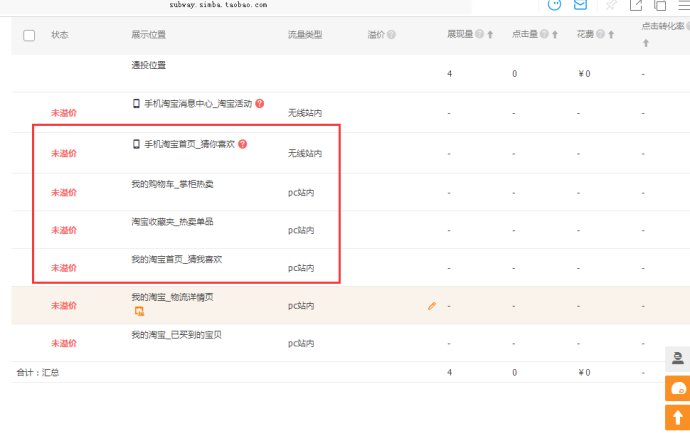This screenshot has width=690, height=436.
Task: Show help icon beside 花费 header
Action: tap(600, 34)
